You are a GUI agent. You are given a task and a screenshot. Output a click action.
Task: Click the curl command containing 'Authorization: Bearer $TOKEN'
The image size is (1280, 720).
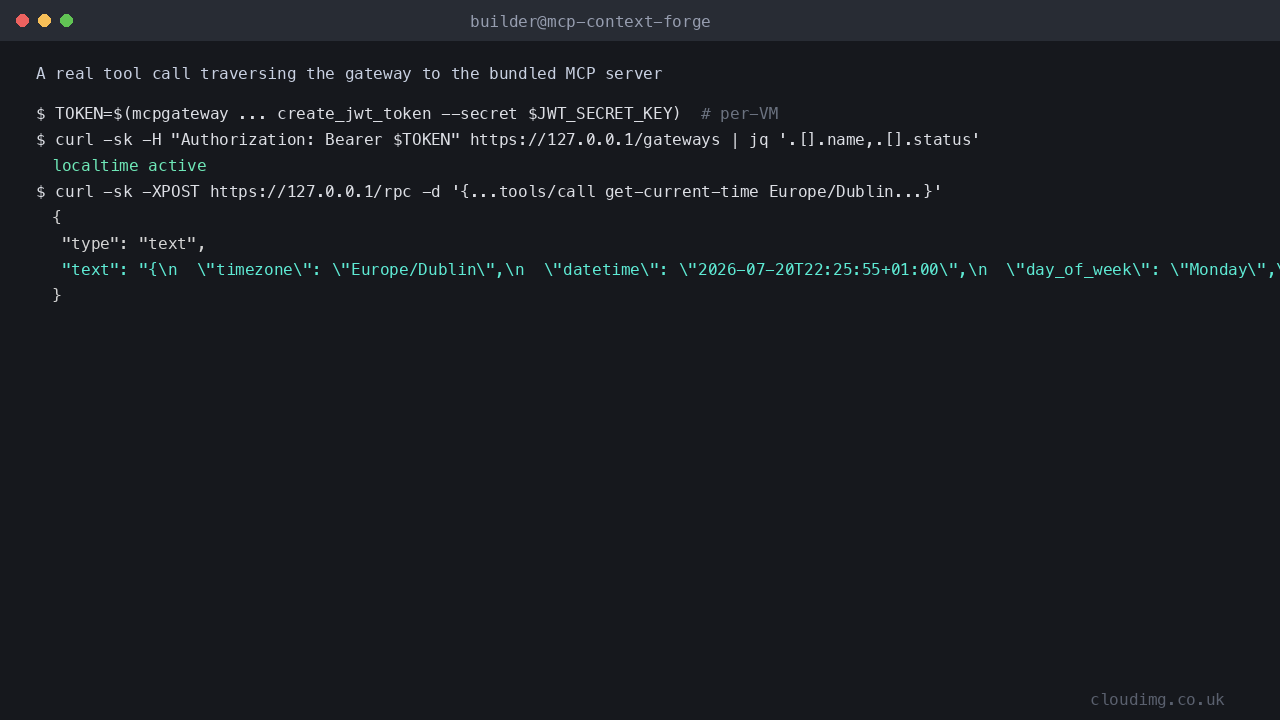tap(508, 140)
